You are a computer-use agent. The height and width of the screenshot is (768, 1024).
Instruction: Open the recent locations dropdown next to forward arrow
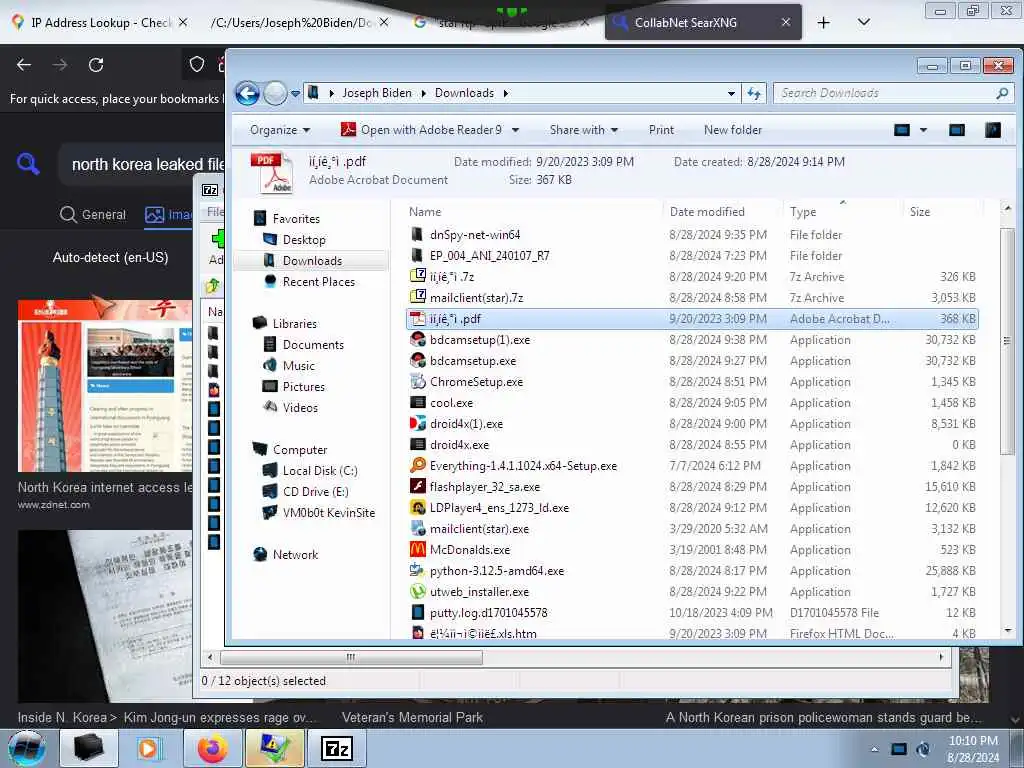tap(295, 93)
